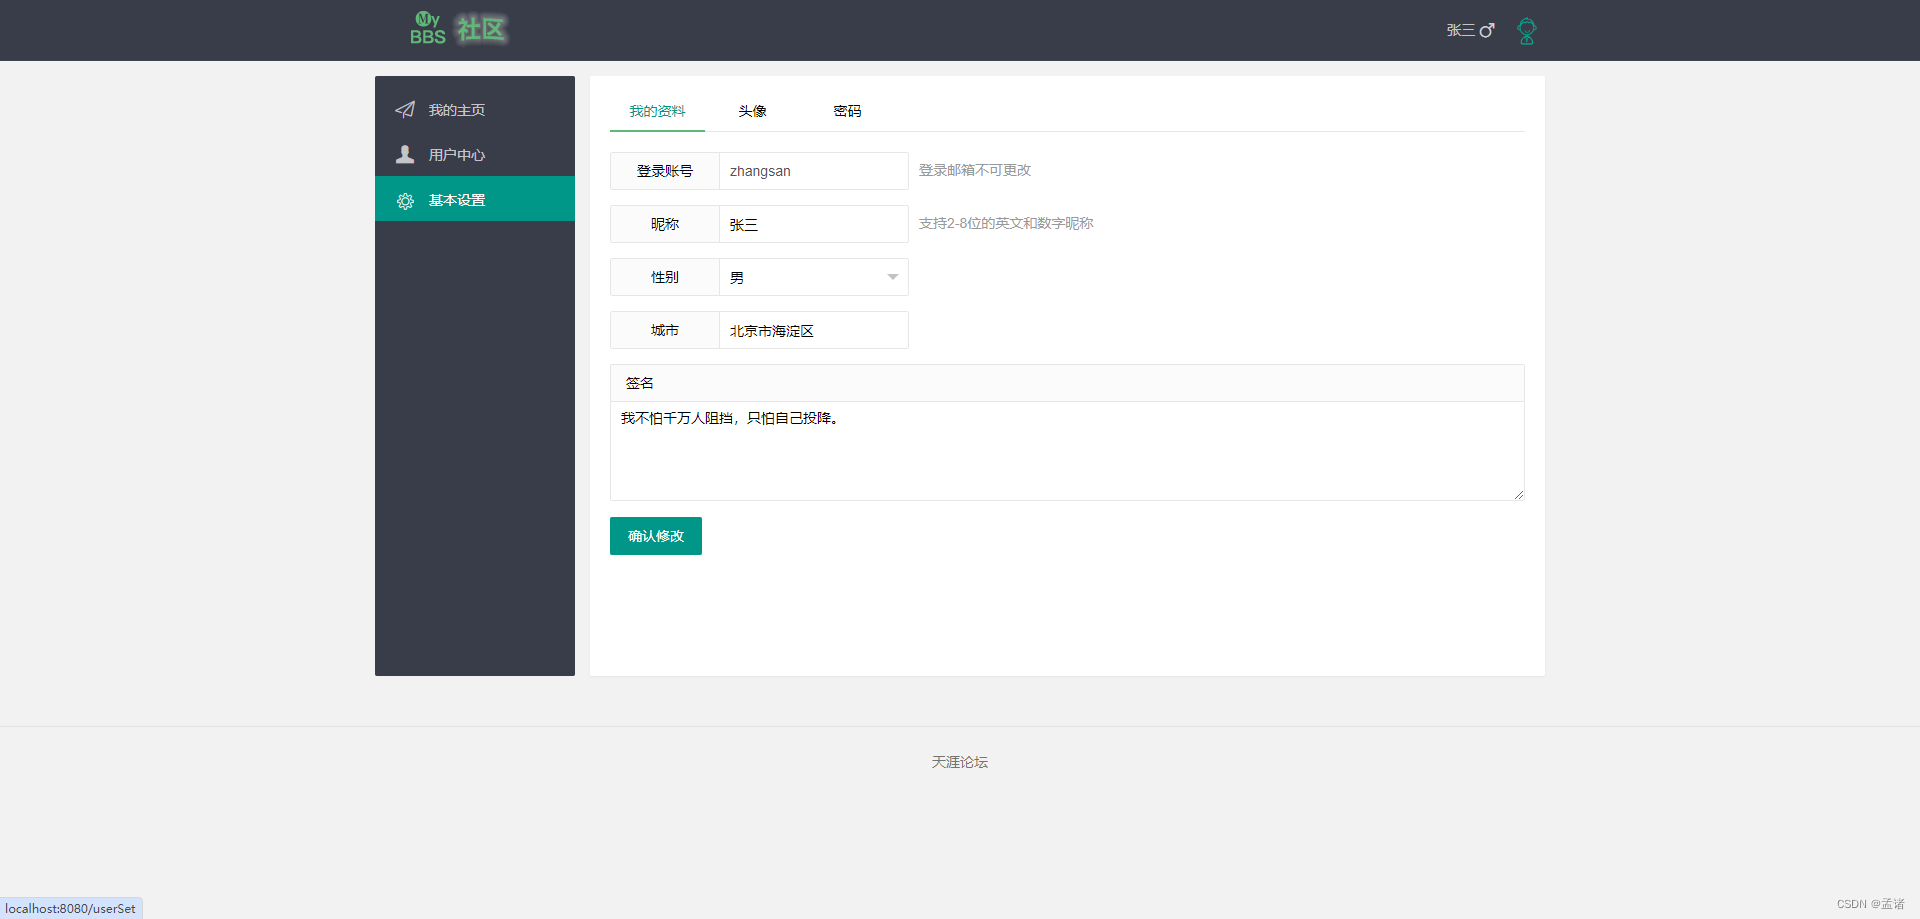Viewport: 1920px width, 919px height.
Task: Select the 头像 tab
Action: click(752, 111)
